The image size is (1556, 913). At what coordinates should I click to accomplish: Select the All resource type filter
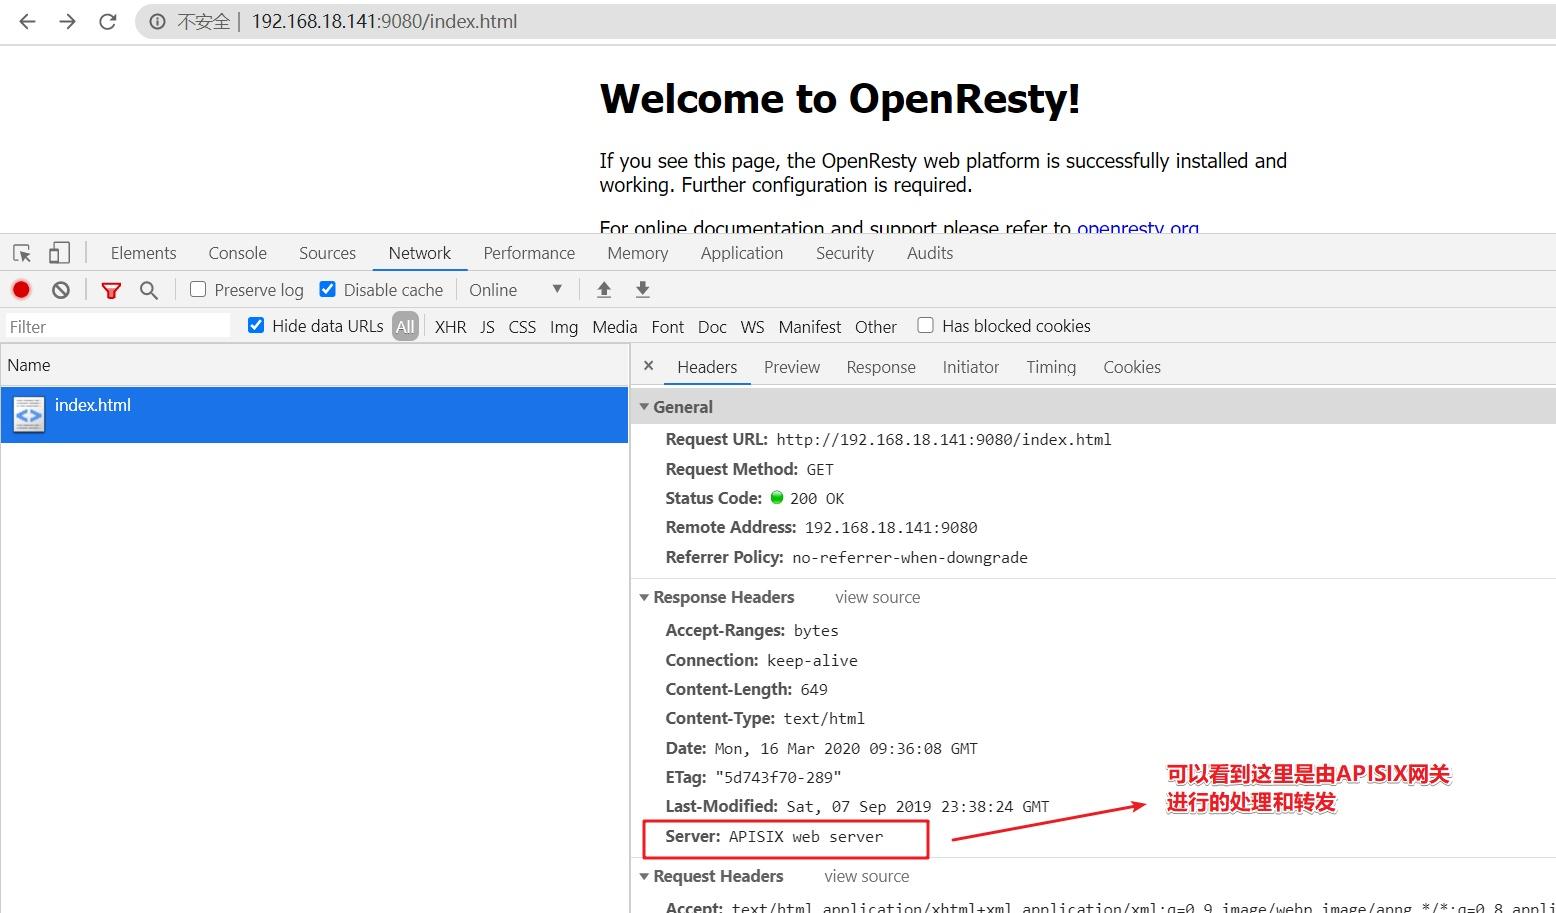pos(405,326)
